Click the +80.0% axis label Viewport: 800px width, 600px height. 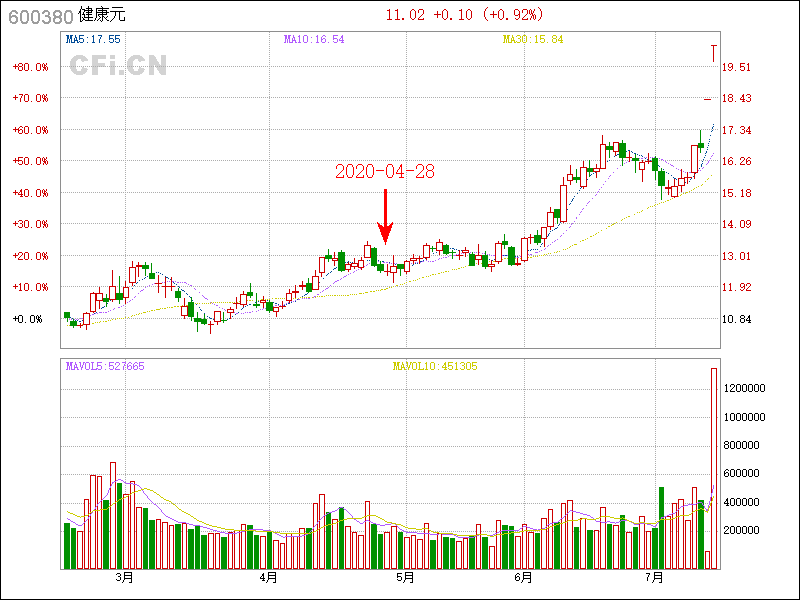tap(30, 67)
